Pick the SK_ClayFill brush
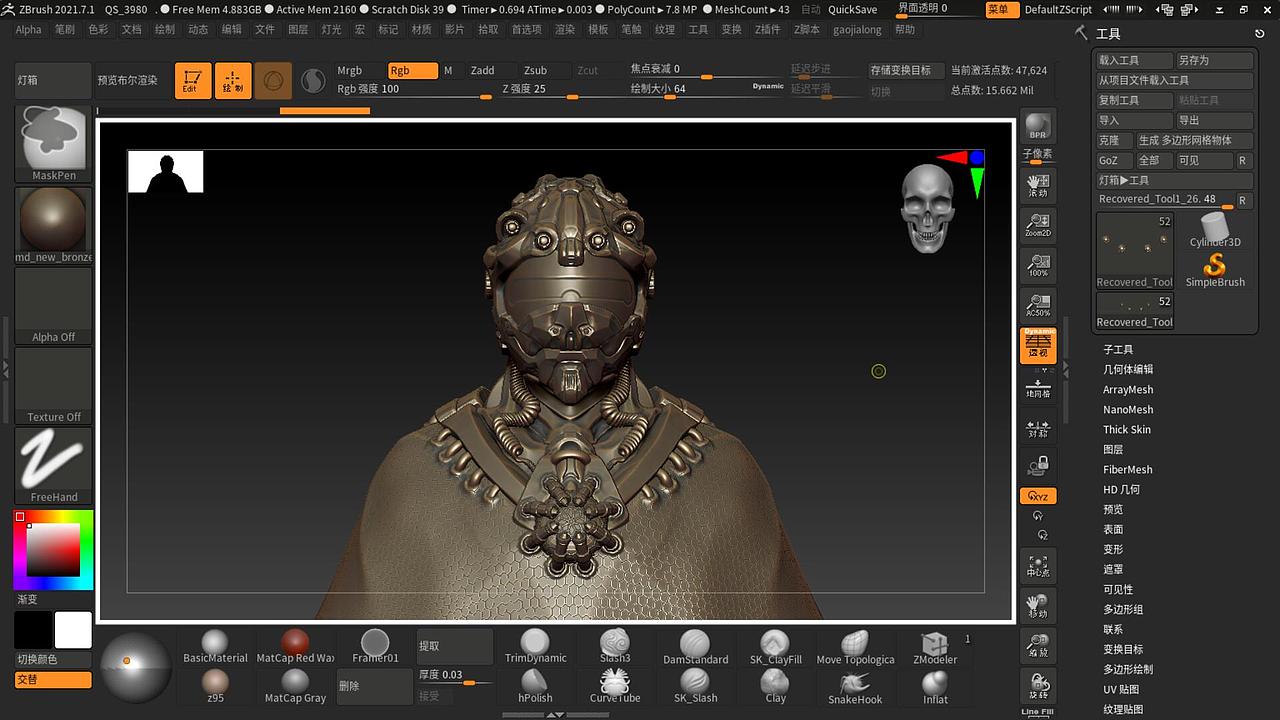The height and width of the screenshot is (720, 1280). 775,647
